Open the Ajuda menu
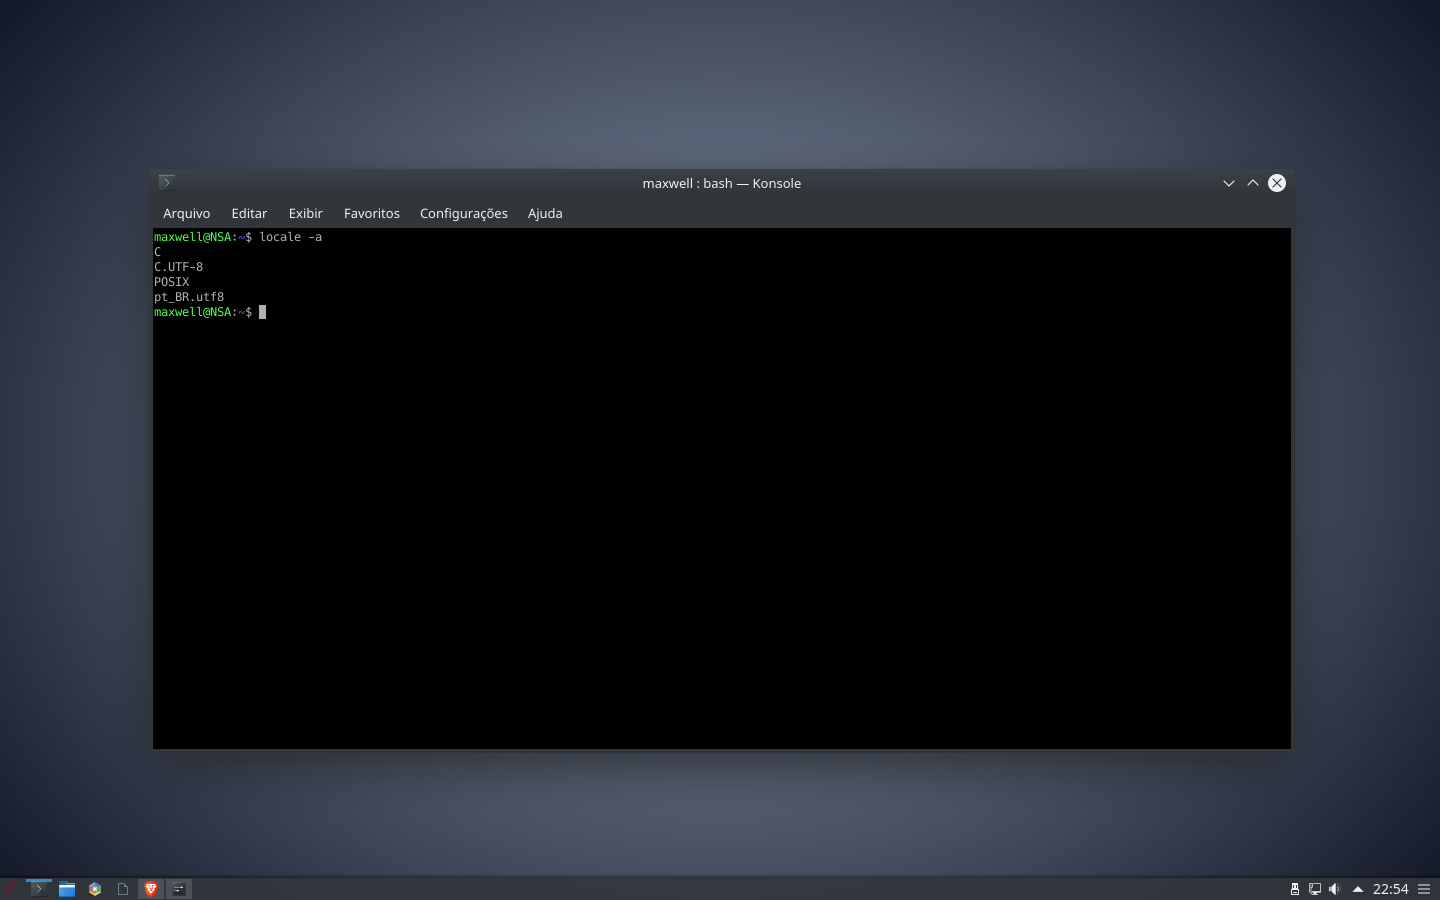The height and width of the screenshot is (900, 1440). click(x=545, y=213)
